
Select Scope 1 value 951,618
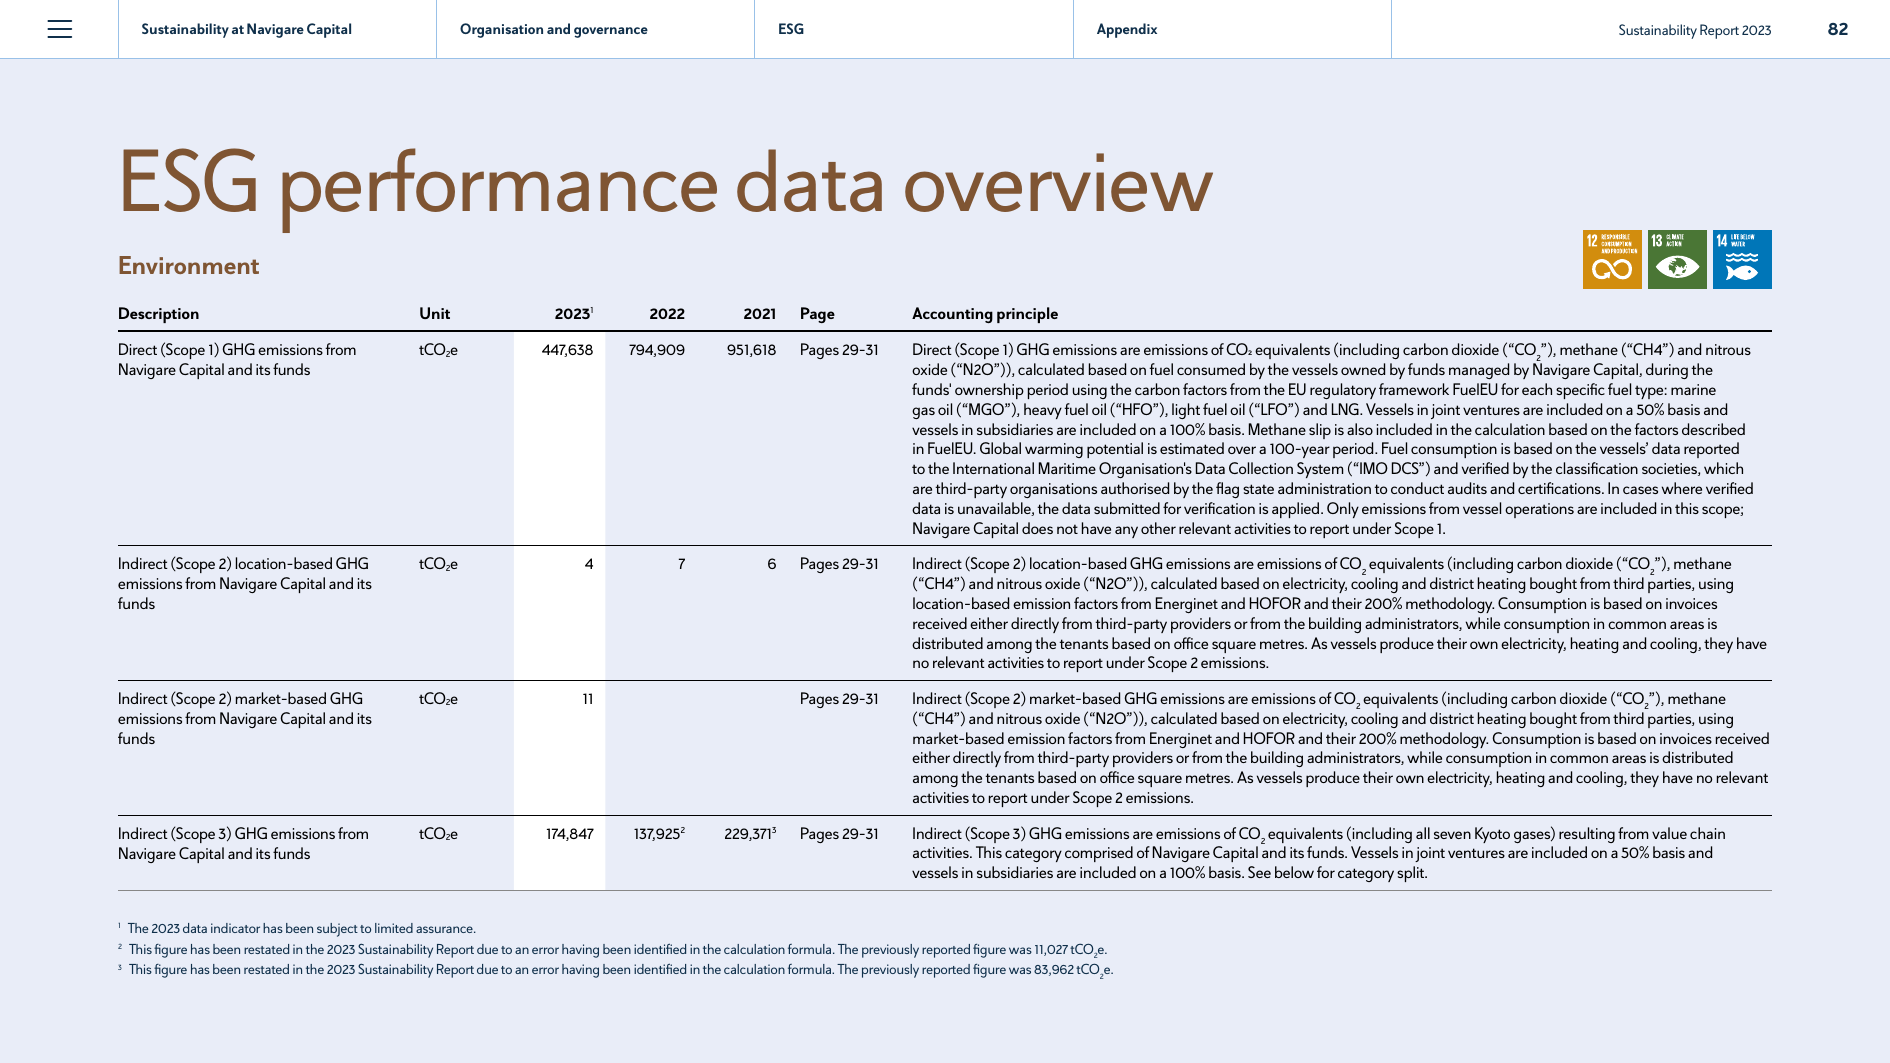tap(751, 350)
